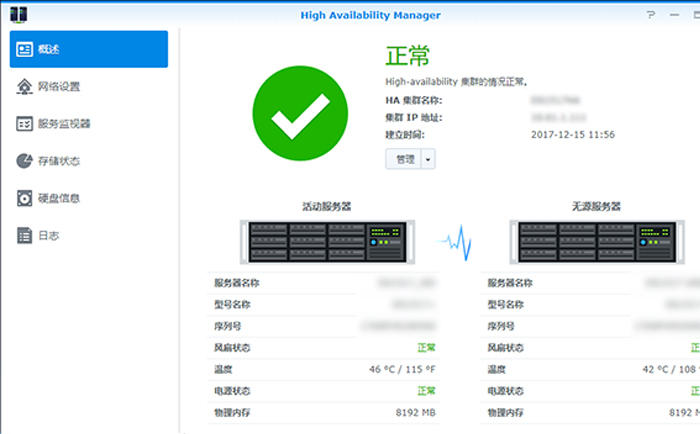Image resolution: width=700 pixels, height=434 pixels.
Task: Click the 概述 overview sidebar icon
Action: [x=24, y=50]
